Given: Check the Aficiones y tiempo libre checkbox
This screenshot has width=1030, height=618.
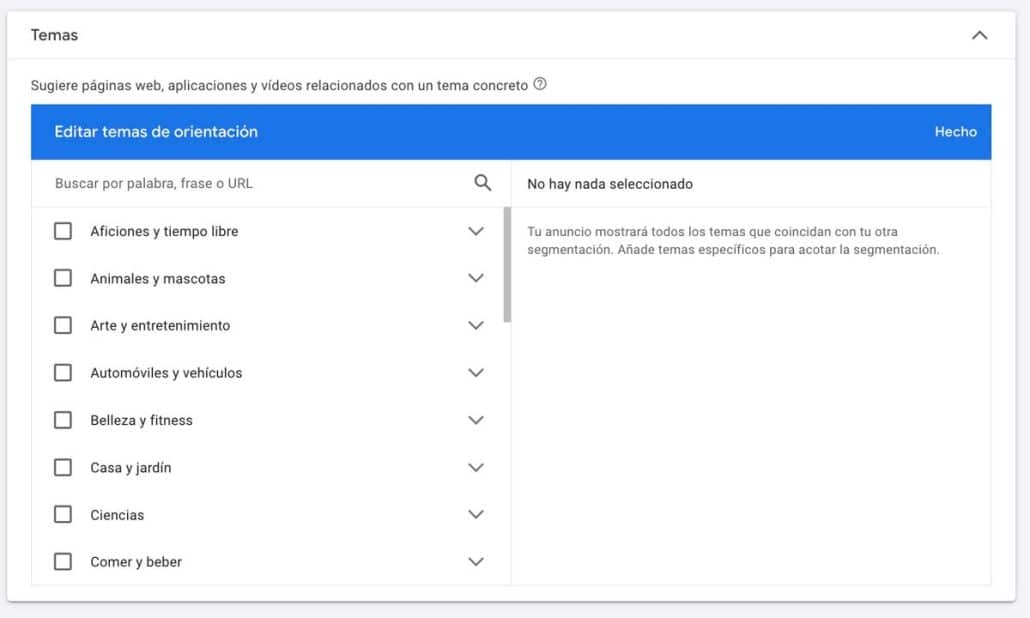Looking at the screenshot, I should [x=63, y=231].
